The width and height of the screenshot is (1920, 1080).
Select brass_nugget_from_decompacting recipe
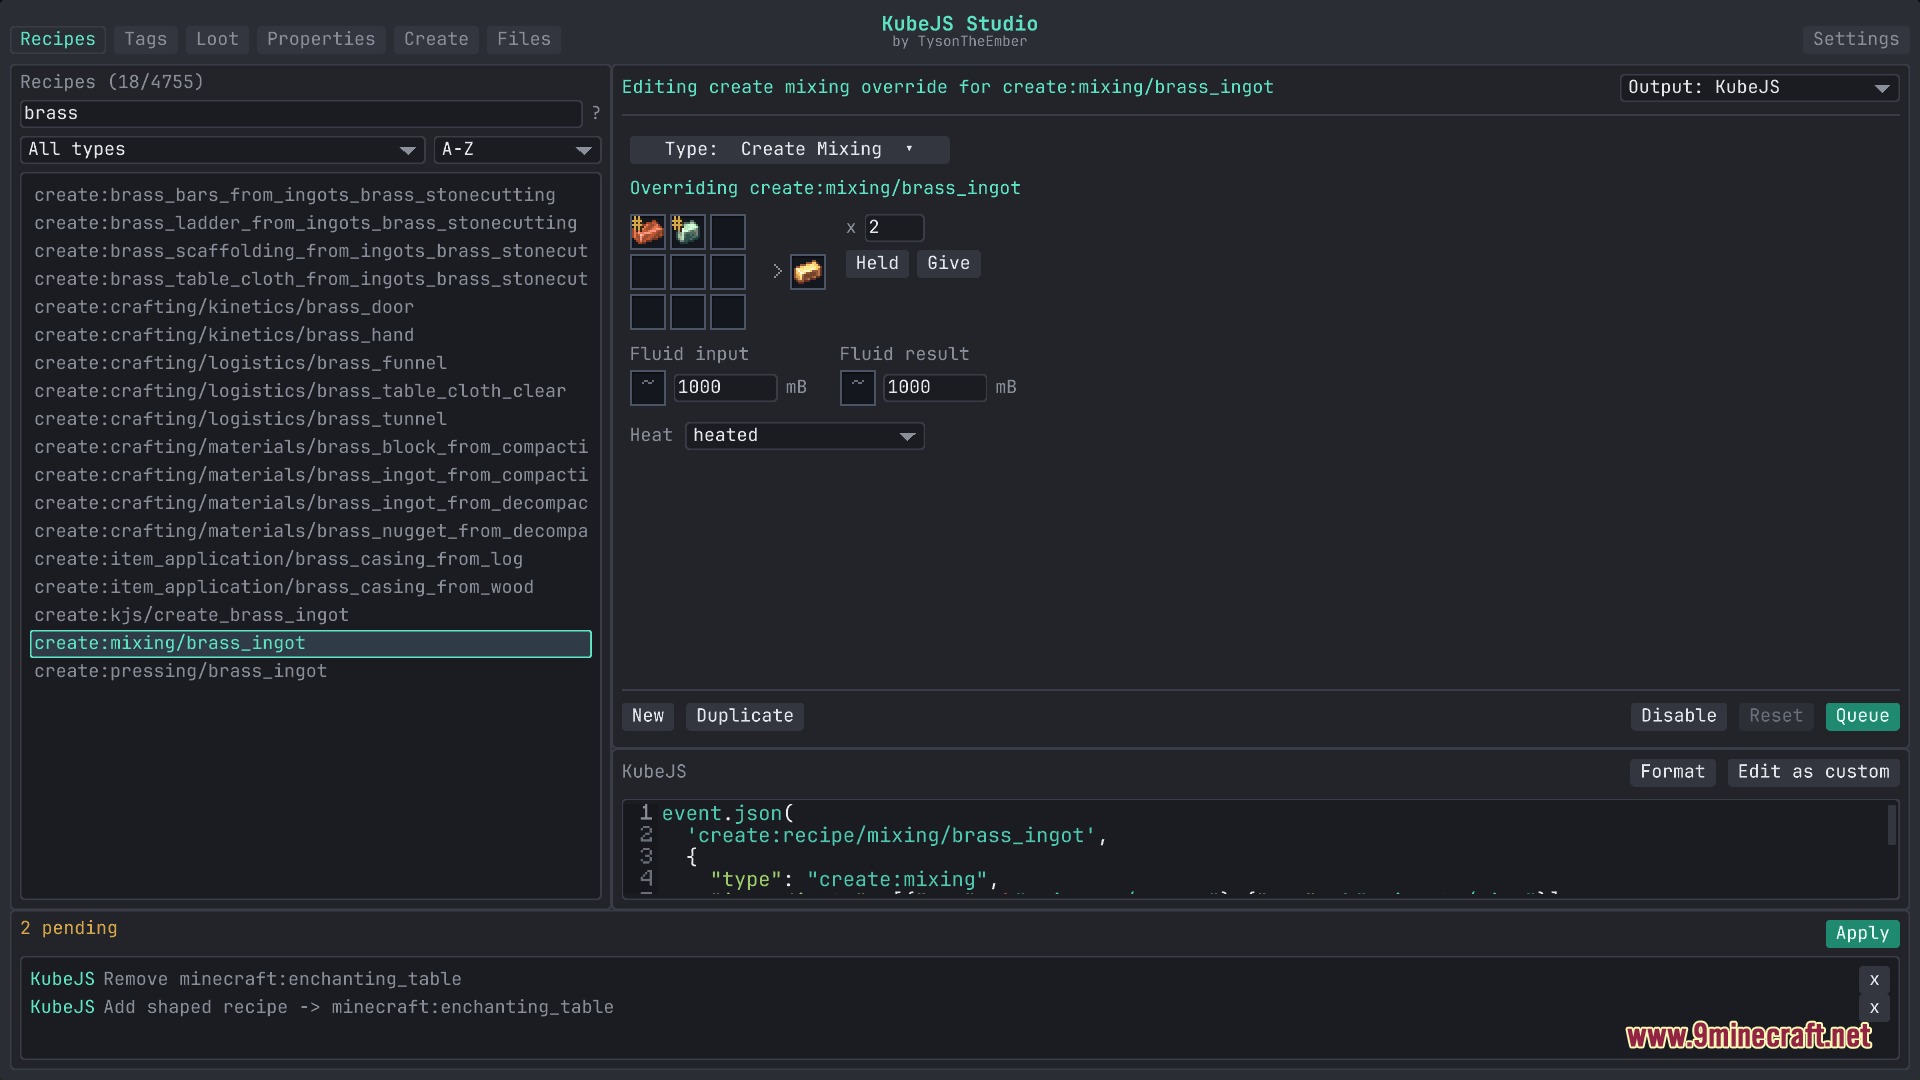(311, 532)
